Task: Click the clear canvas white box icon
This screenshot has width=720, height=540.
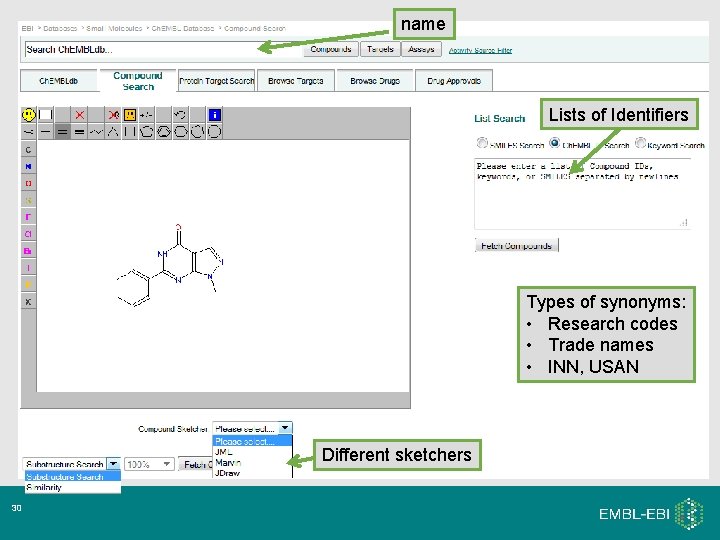Action: [45, 114]
